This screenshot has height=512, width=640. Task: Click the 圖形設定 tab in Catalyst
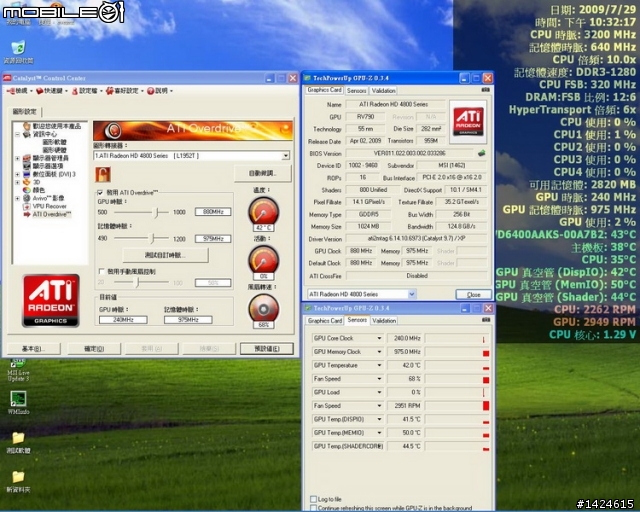pos(24,111)
